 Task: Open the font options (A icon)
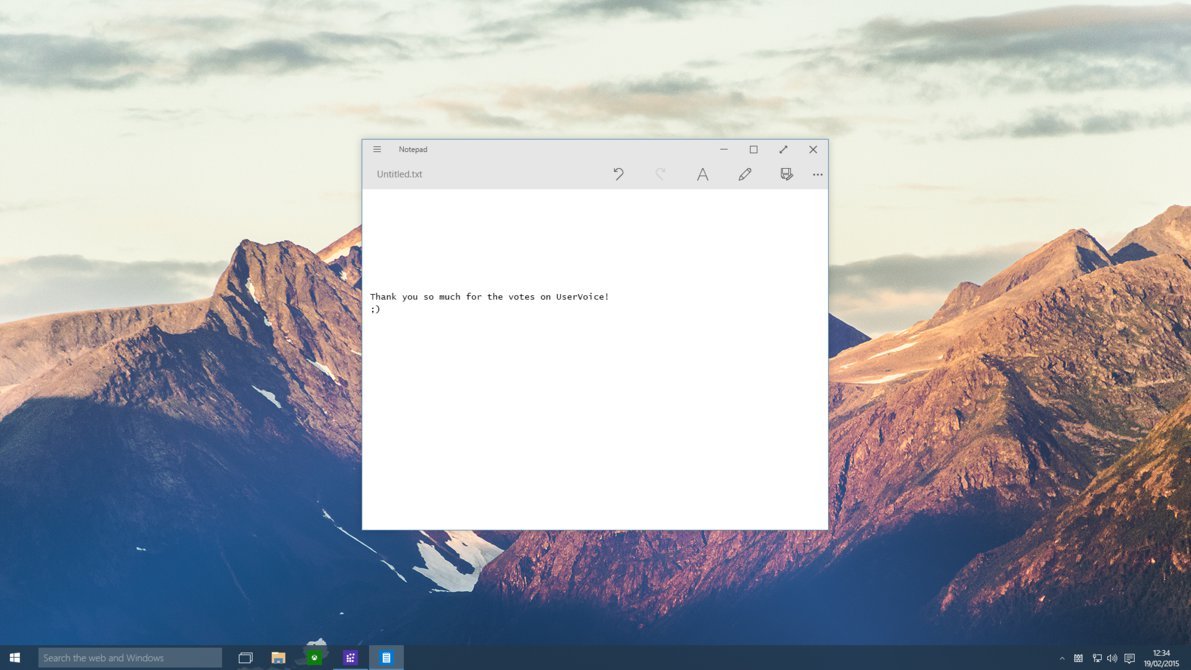point(703,174)
